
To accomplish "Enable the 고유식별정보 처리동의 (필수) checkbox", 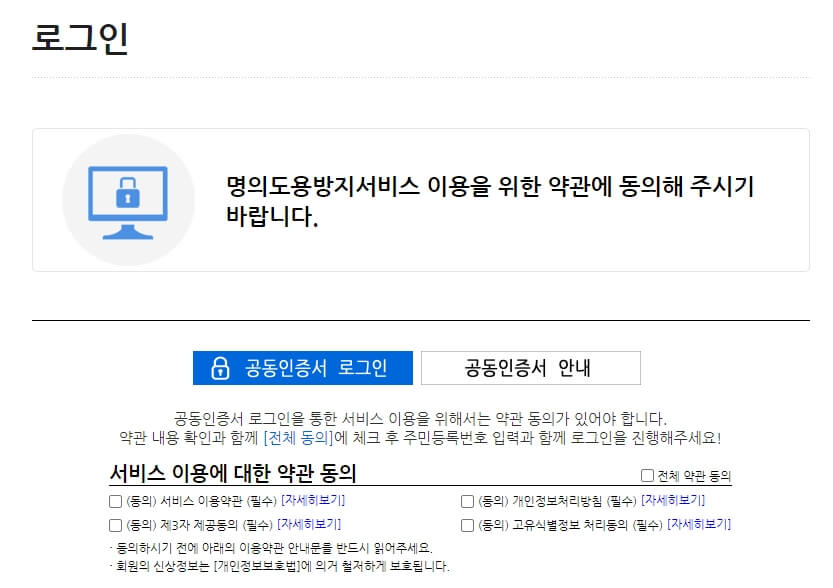I will click(468, 525).
